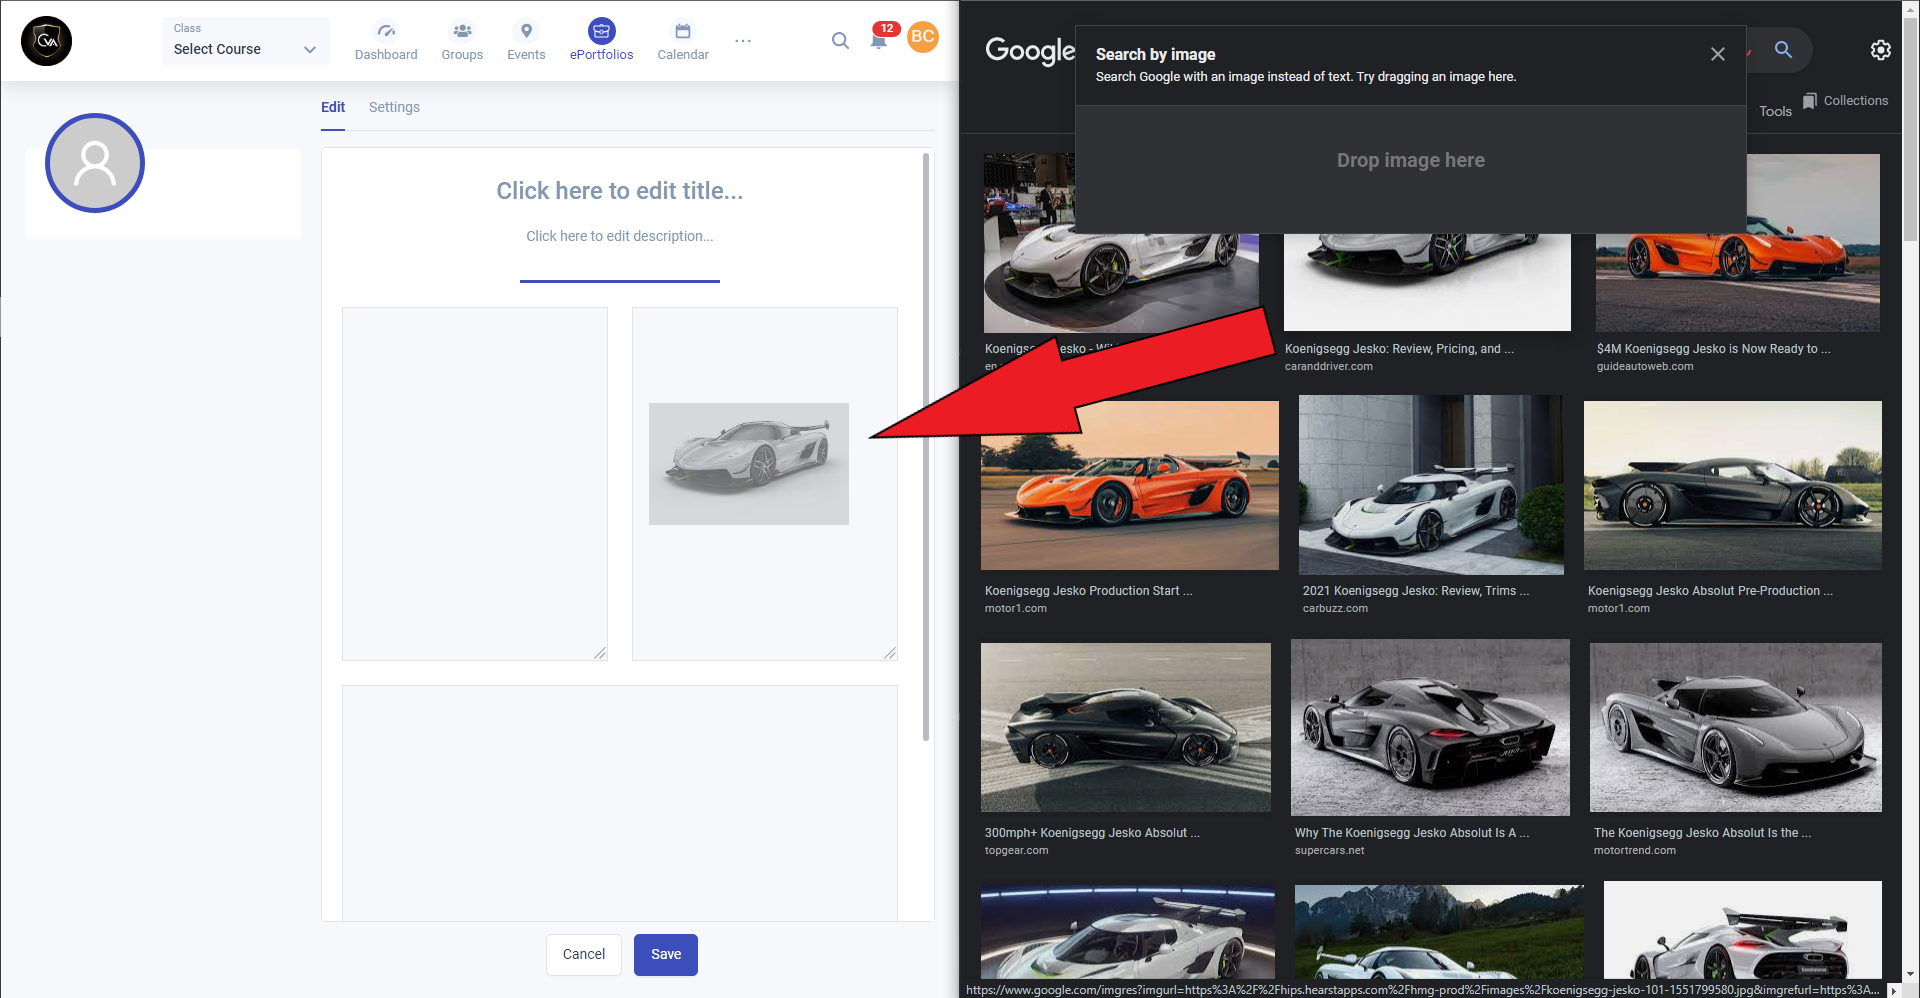
Task: Click the supercars.net source link
Action: tap(1329, 851)
